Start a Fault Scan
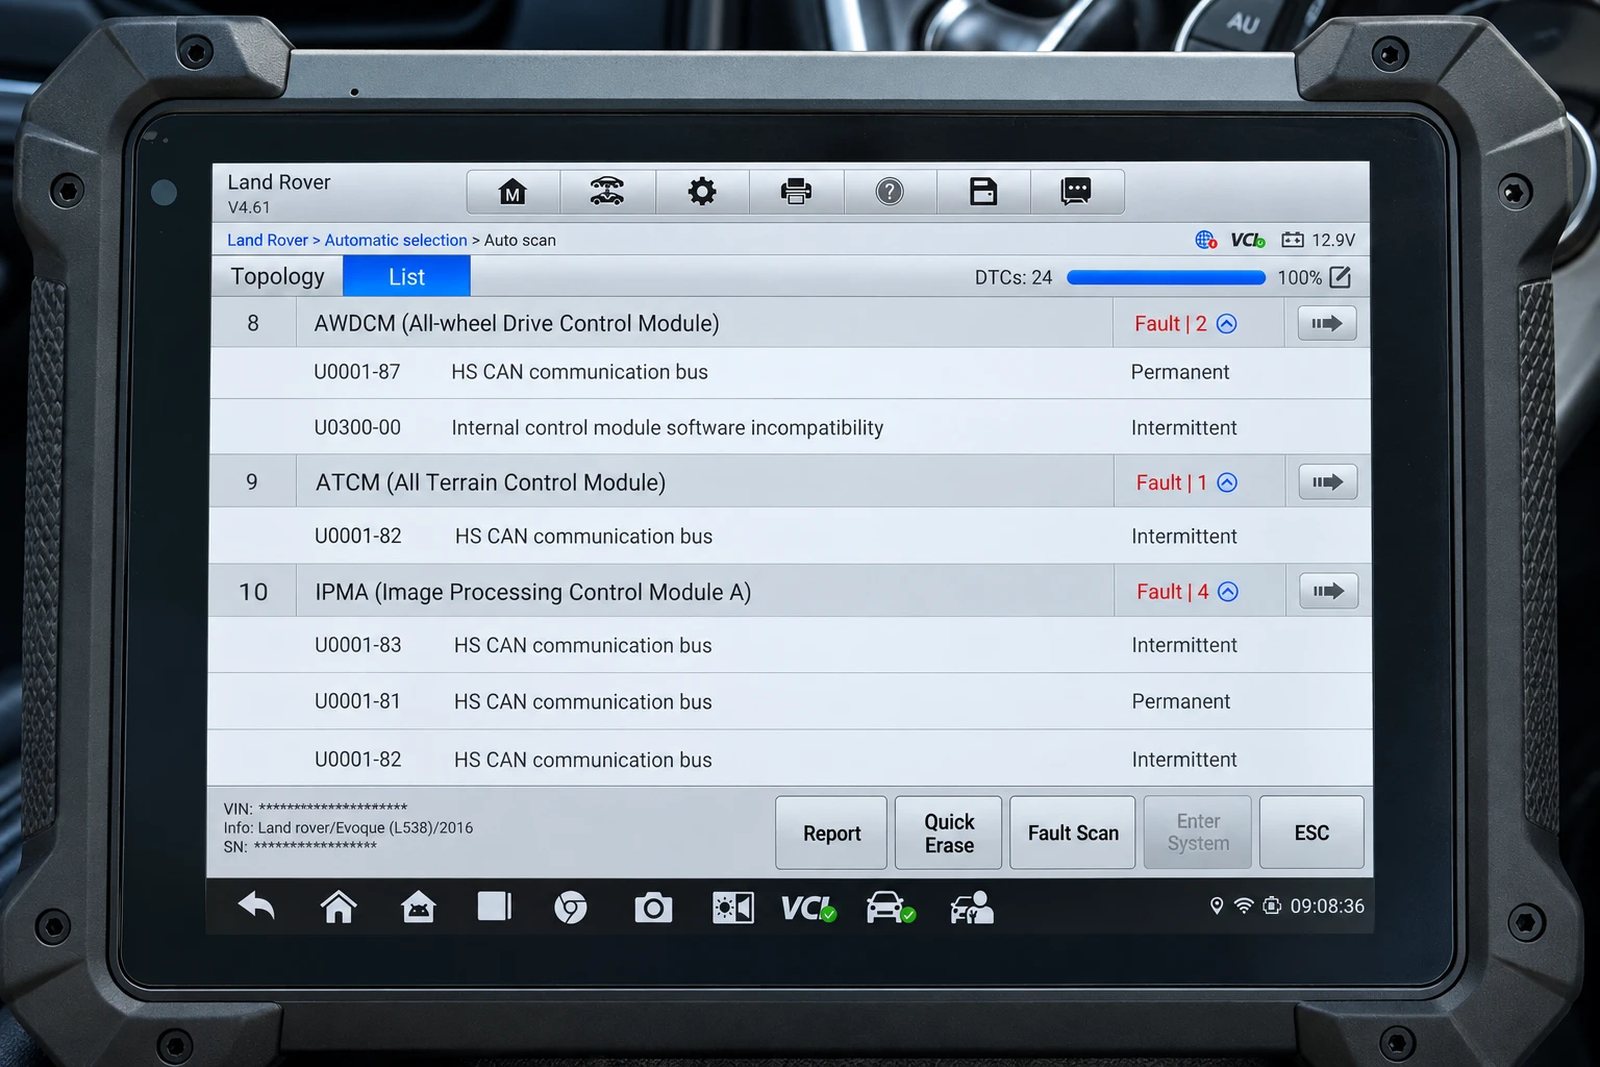The height and width of the screenshot is (1067, 1600). coord(1073,833)
